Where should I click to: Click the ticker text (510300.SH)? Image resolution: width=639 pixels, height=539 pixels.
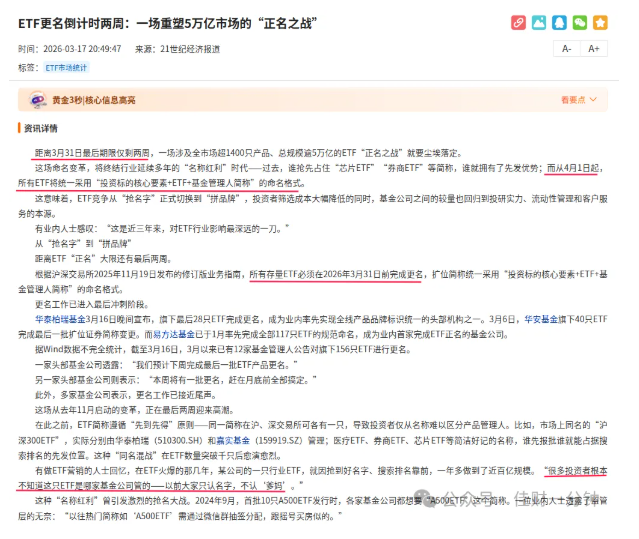pos(178,440)
